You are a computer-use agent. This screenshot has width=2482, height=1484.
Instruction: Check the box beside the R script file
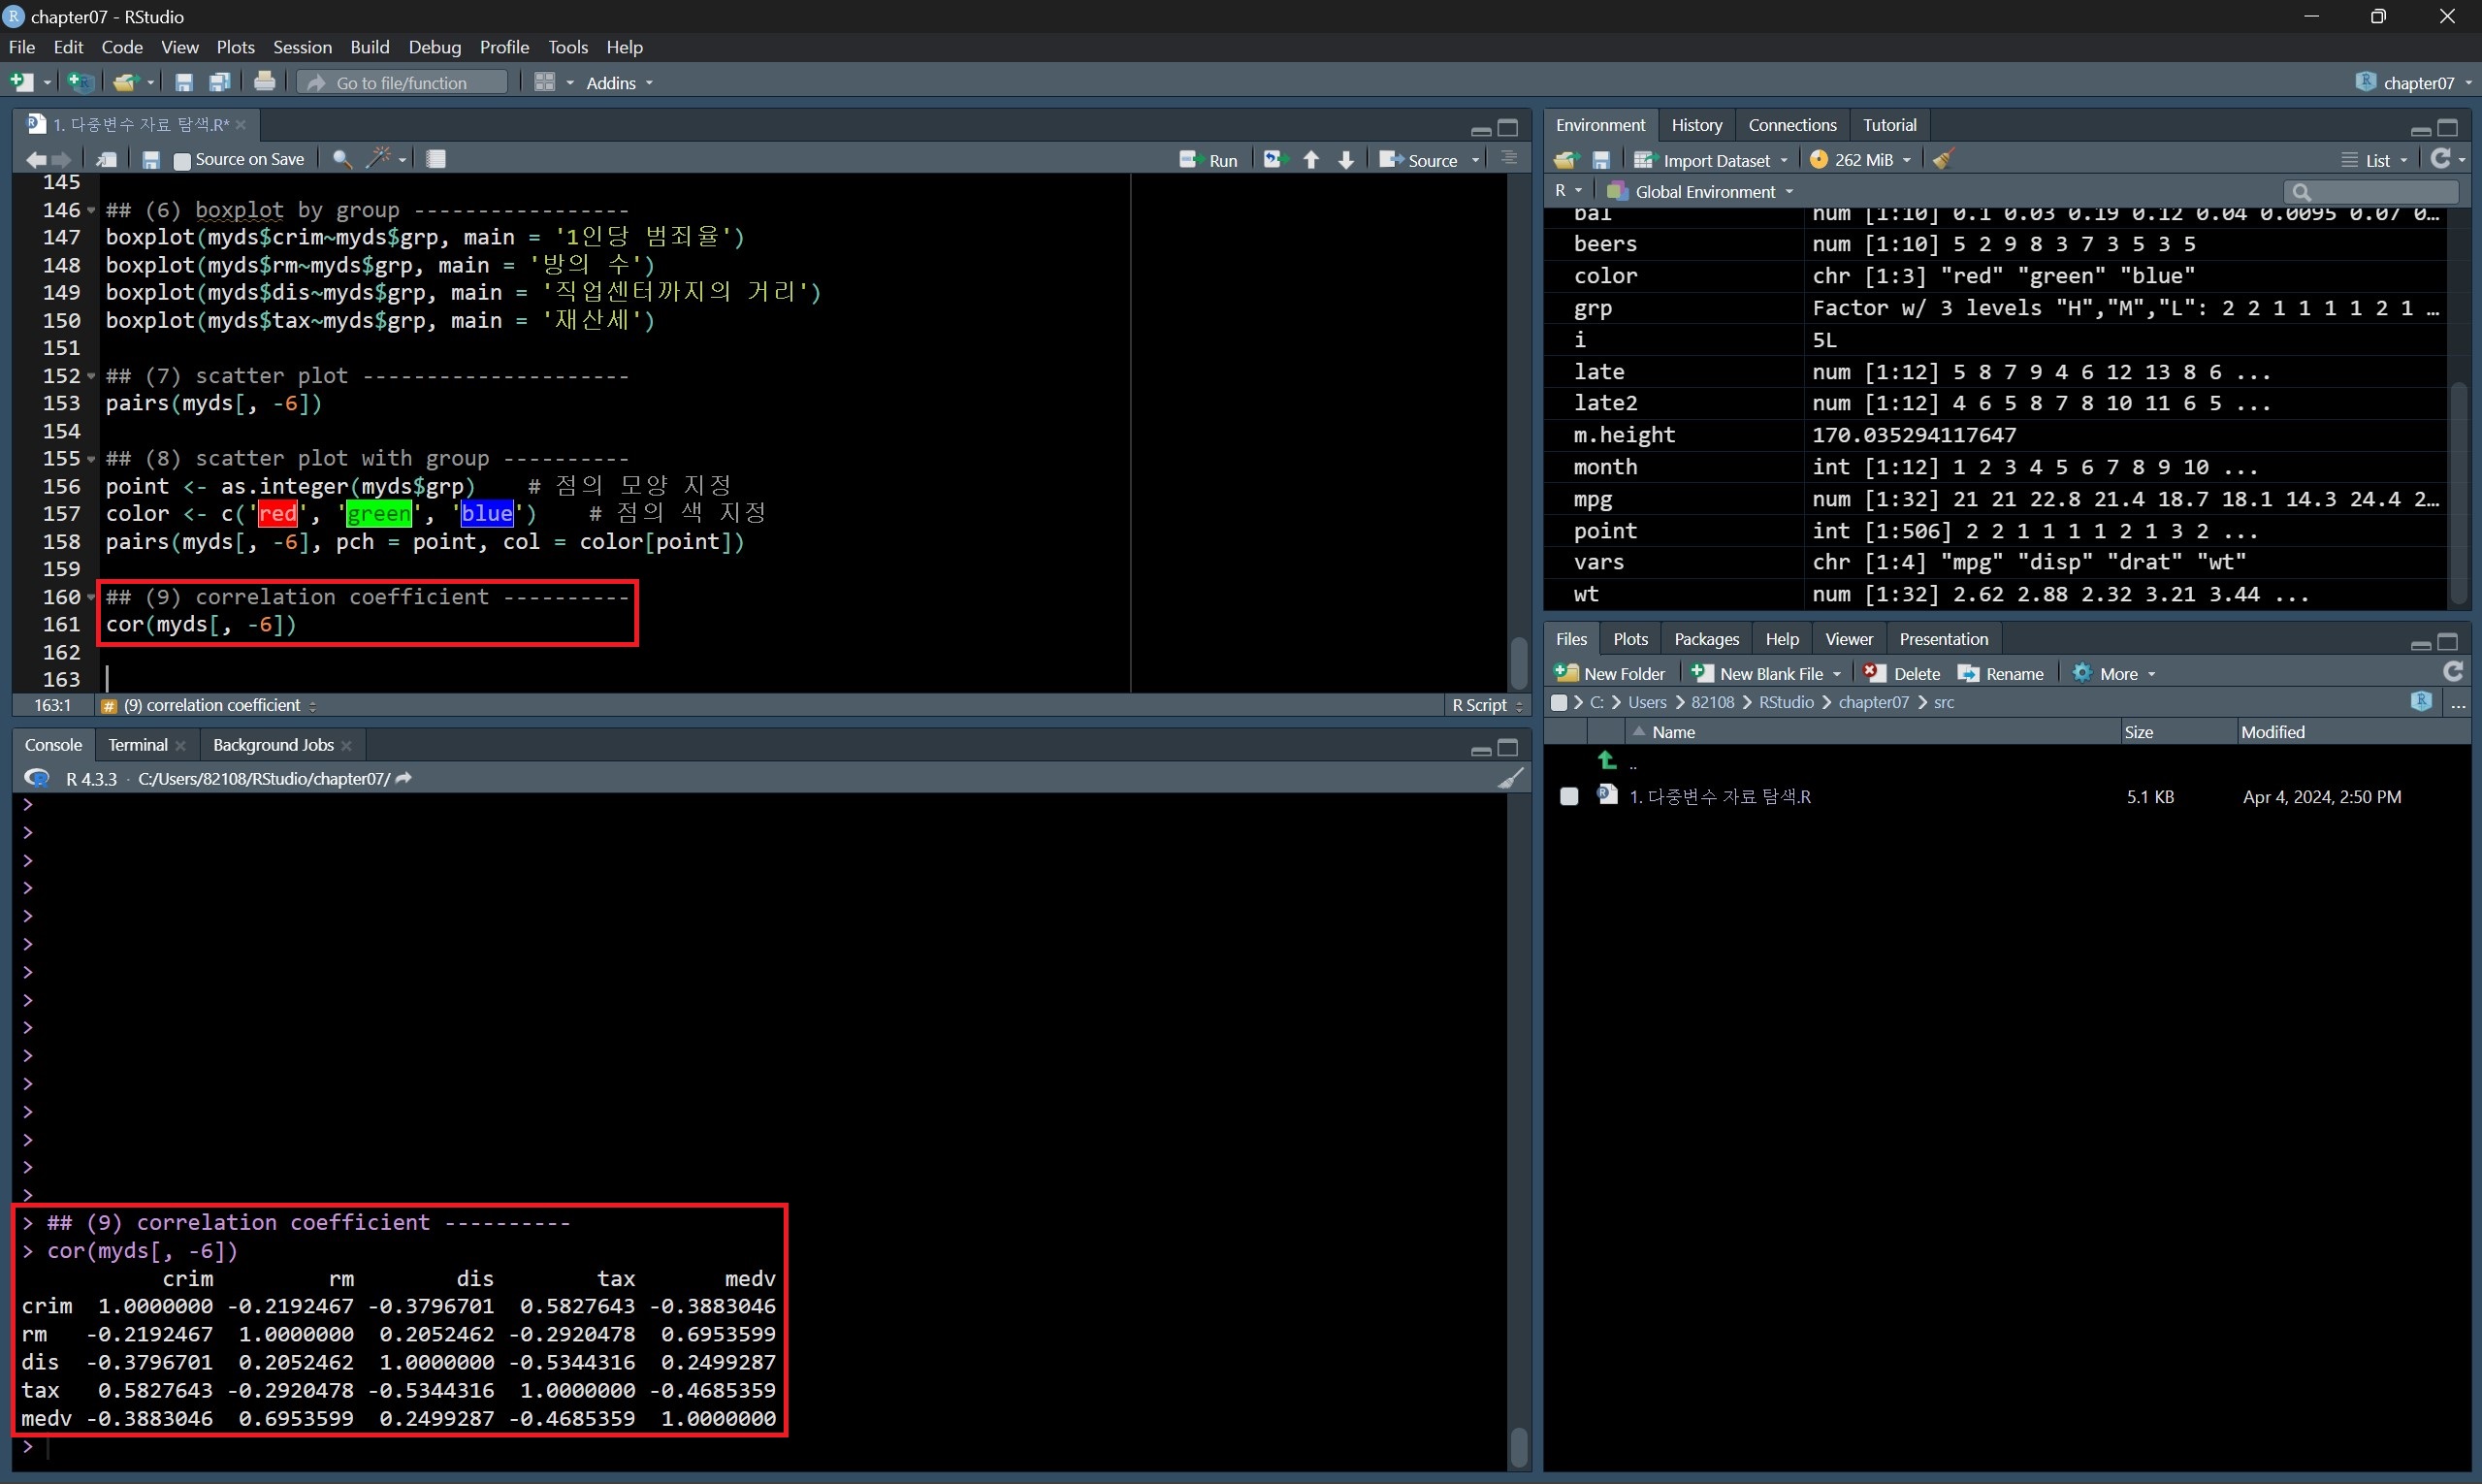[1569, 797]
